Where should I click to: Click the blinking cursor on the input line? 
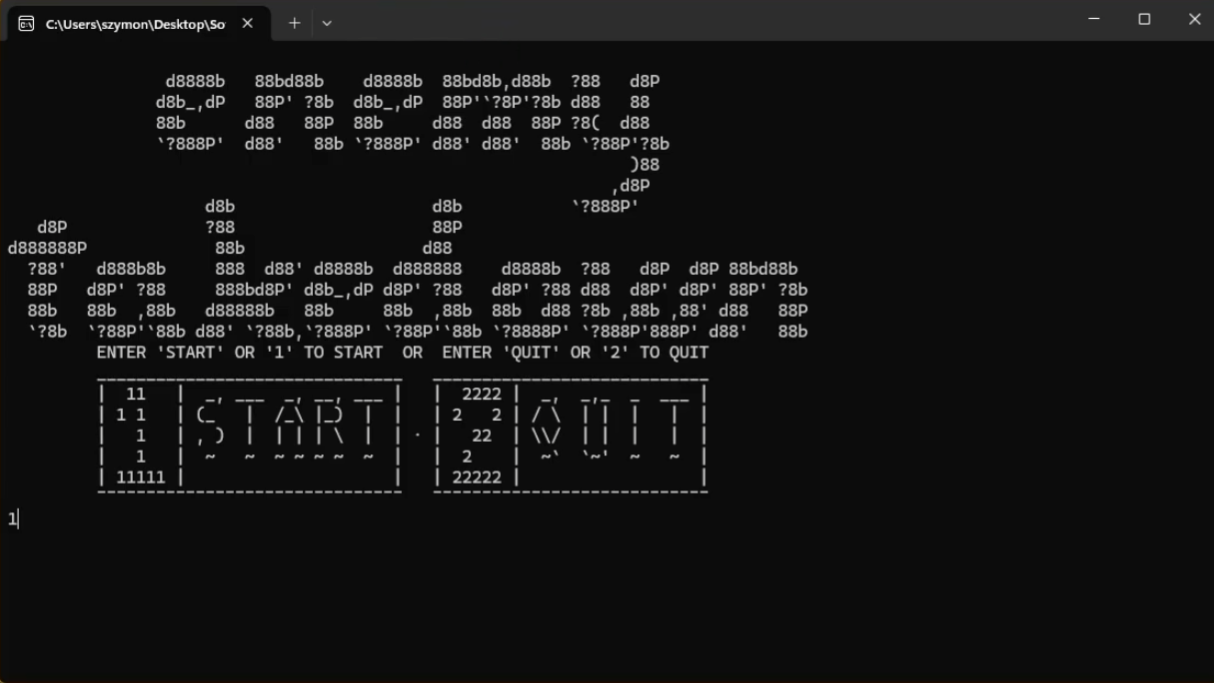coord(16,519)
